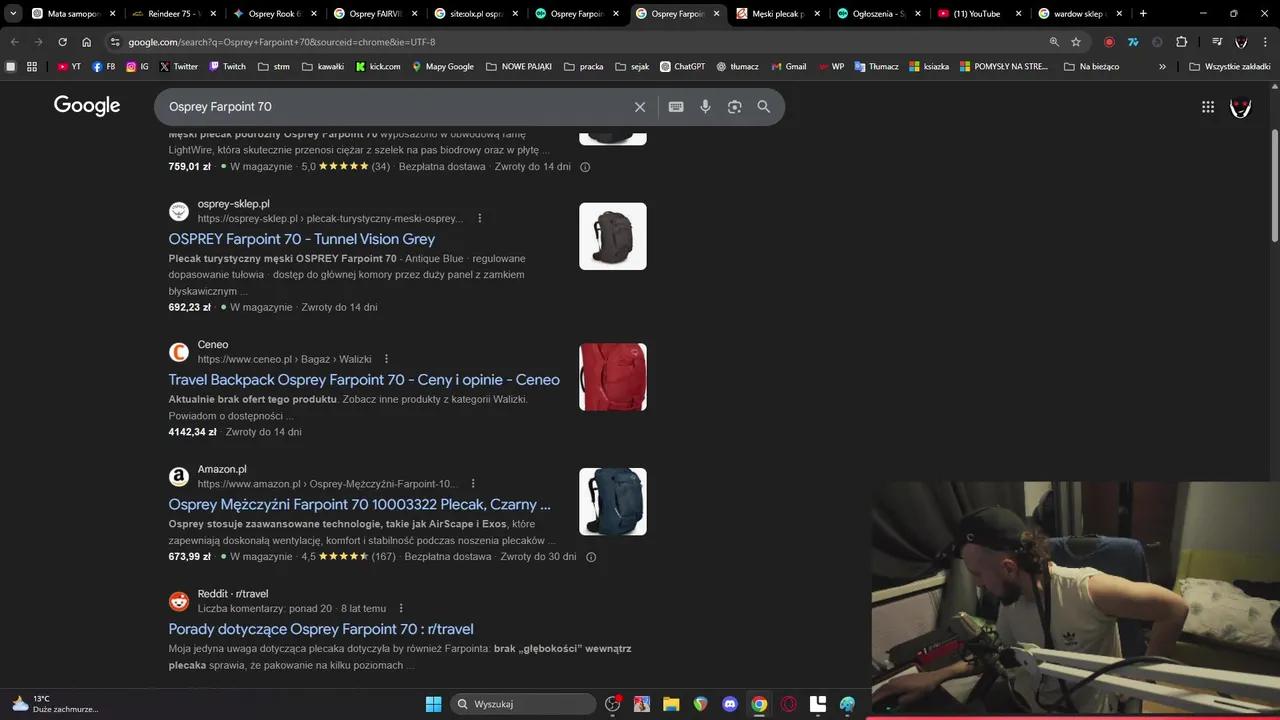Search by image with Google Lens icon
The image size is (1280, 720).
[734, 107]
